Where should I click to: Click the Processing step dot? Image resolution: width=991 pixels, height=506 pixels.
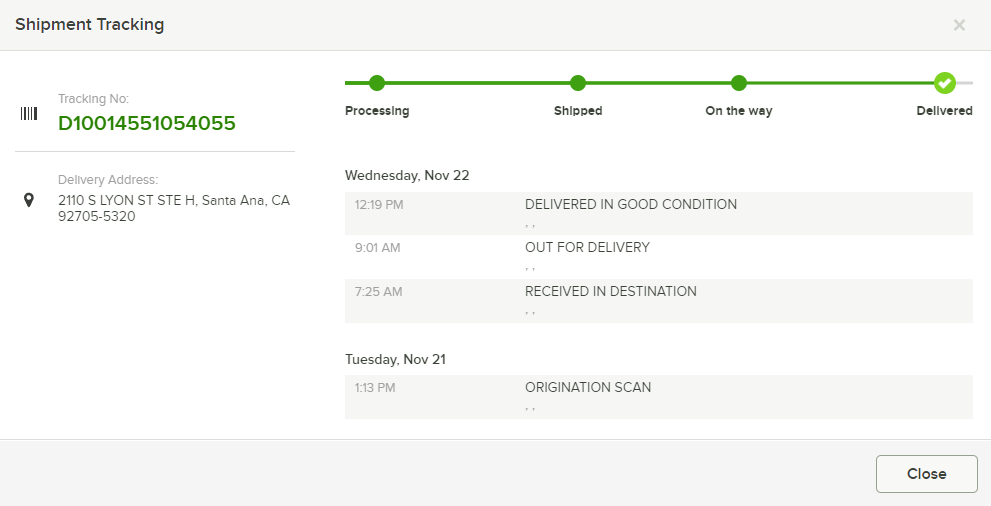pyautogui.click(x=377, y=83)
